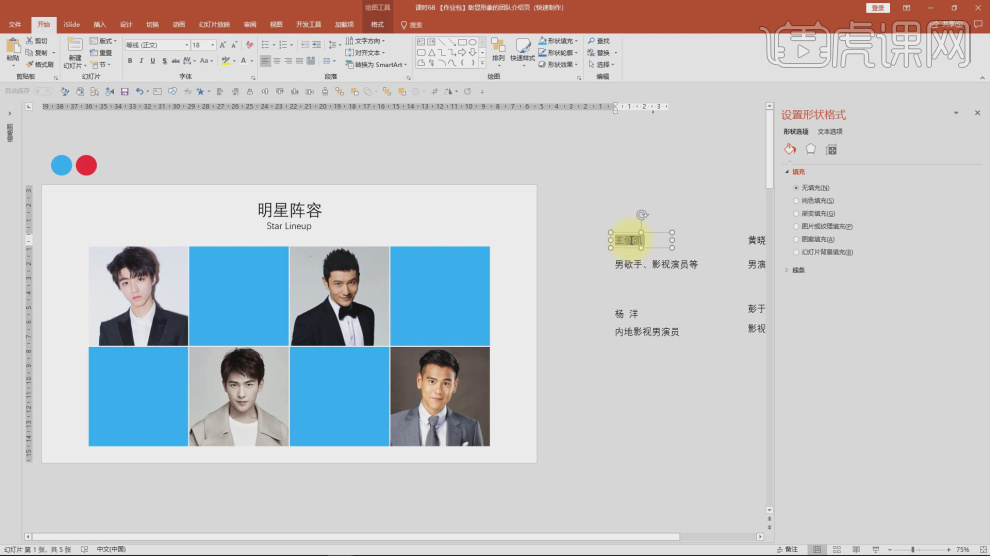Open Text Direction (文字方向) dropdown

click(366, 41)
